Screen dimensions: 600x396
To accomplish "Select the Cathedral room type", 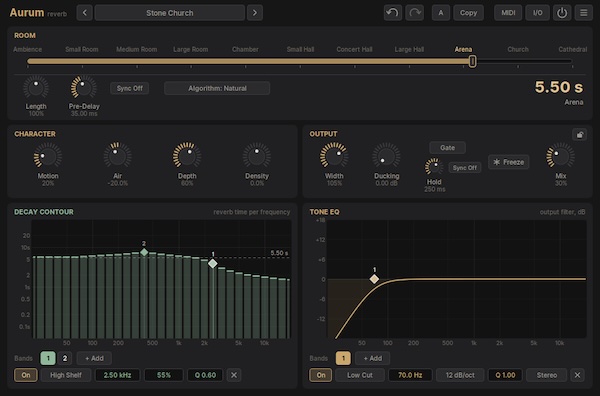I will [572, 49].
